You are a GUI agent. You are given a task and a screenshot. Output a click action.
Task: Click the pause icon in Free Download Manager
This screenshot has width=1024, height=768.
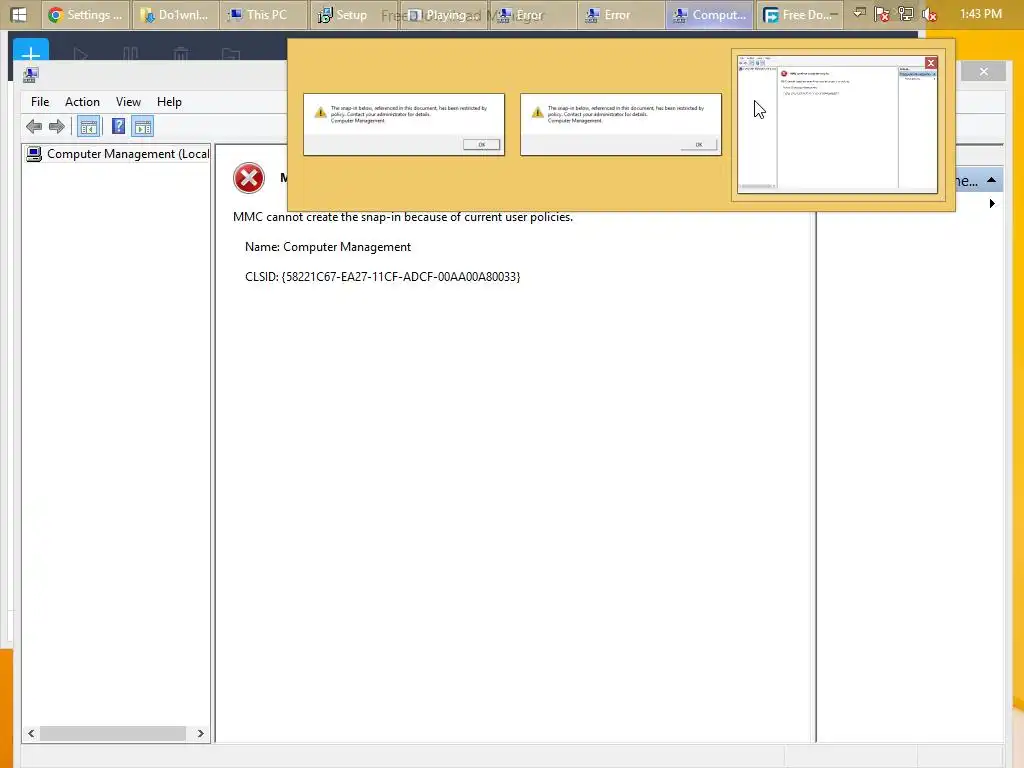tap(131, 54)
